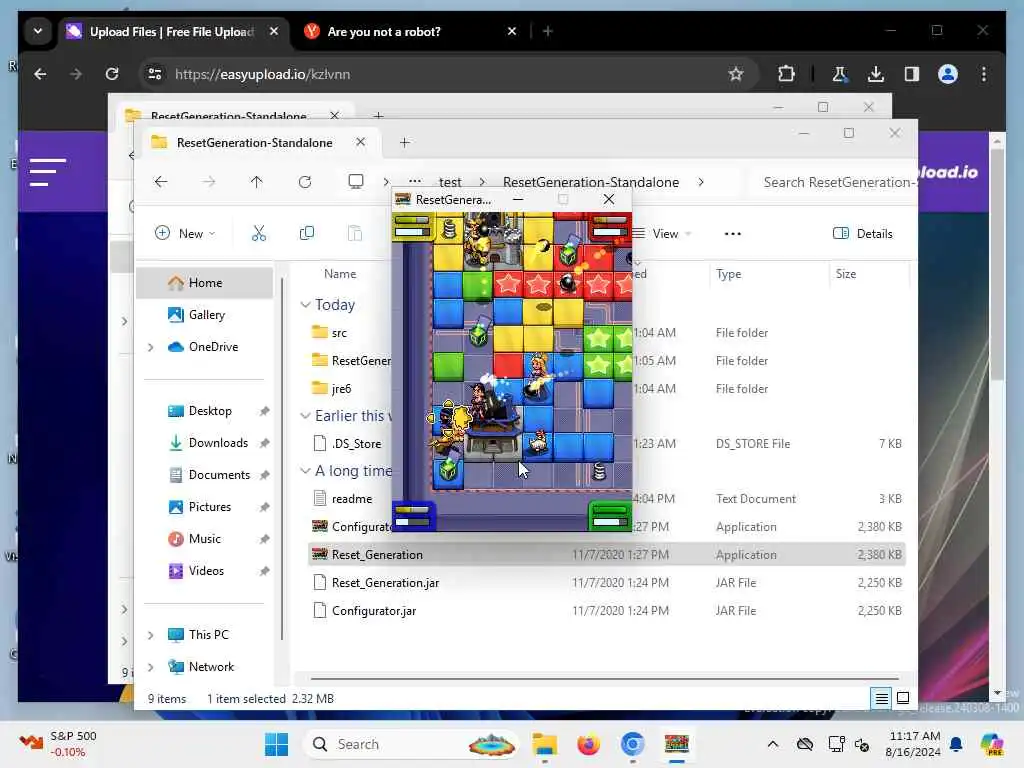Click the taskbar Search box
Screen dimensions: 1024x768
[x=411, y=744]
